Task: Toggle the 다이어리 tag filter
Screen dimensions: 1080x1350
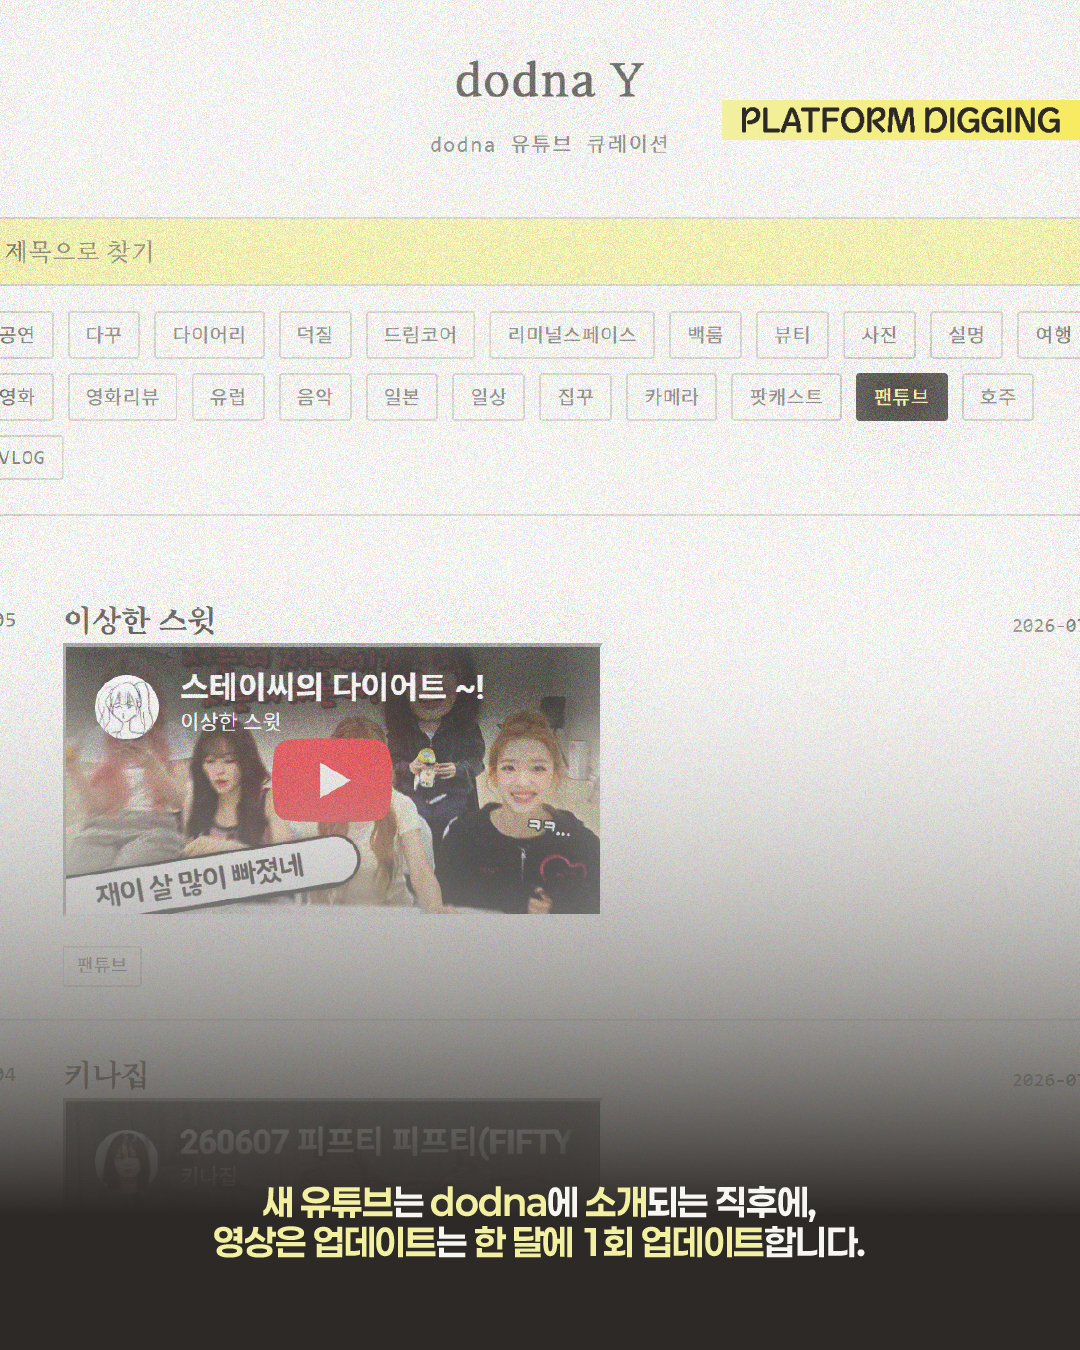Action: pyautogui.click(x=209, y=335)
